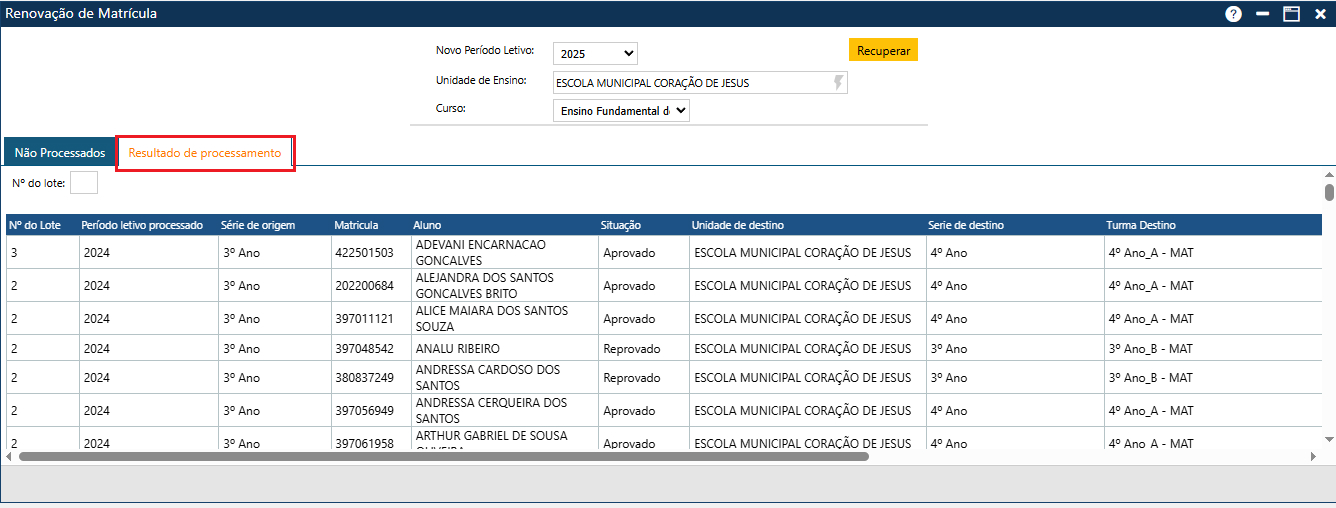The width and height of the screenshot is (1336, 508).
Task: Click the Nº do lote input field
Action: pyautogui.click(x=84, y=183)
